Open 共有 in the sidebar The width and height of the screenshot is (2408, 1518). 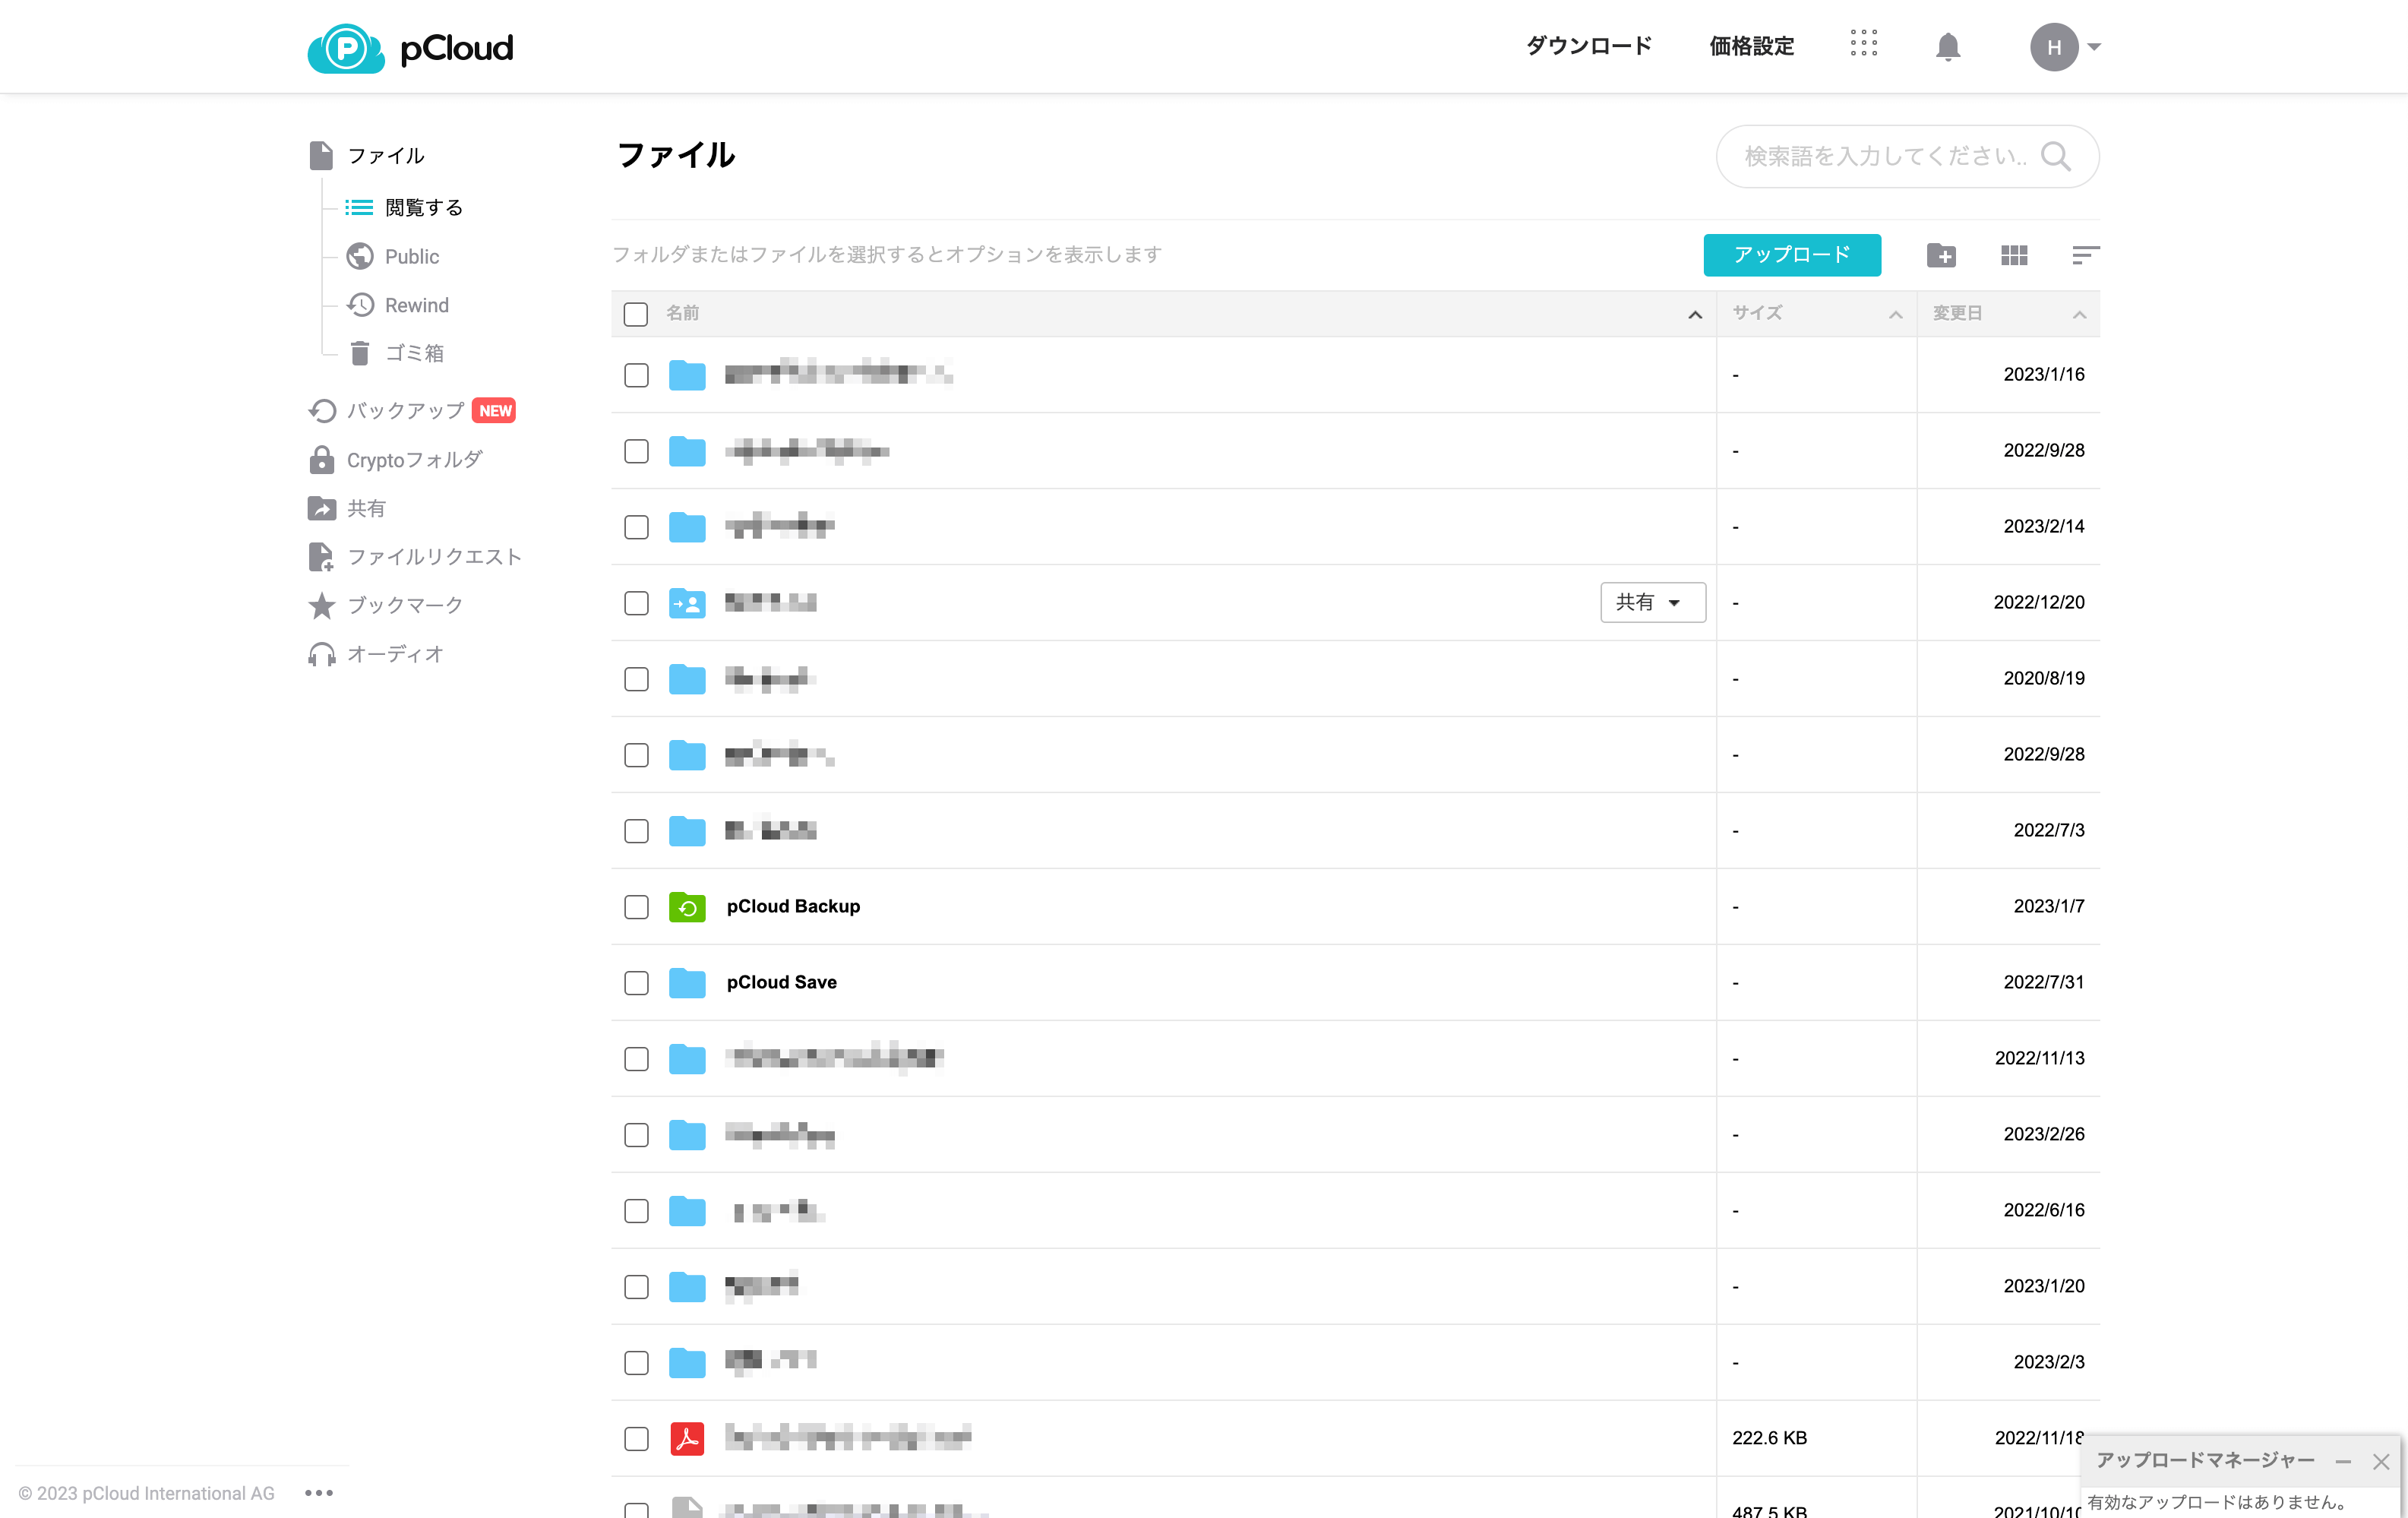pyautogui.click(x=346, y=508)
